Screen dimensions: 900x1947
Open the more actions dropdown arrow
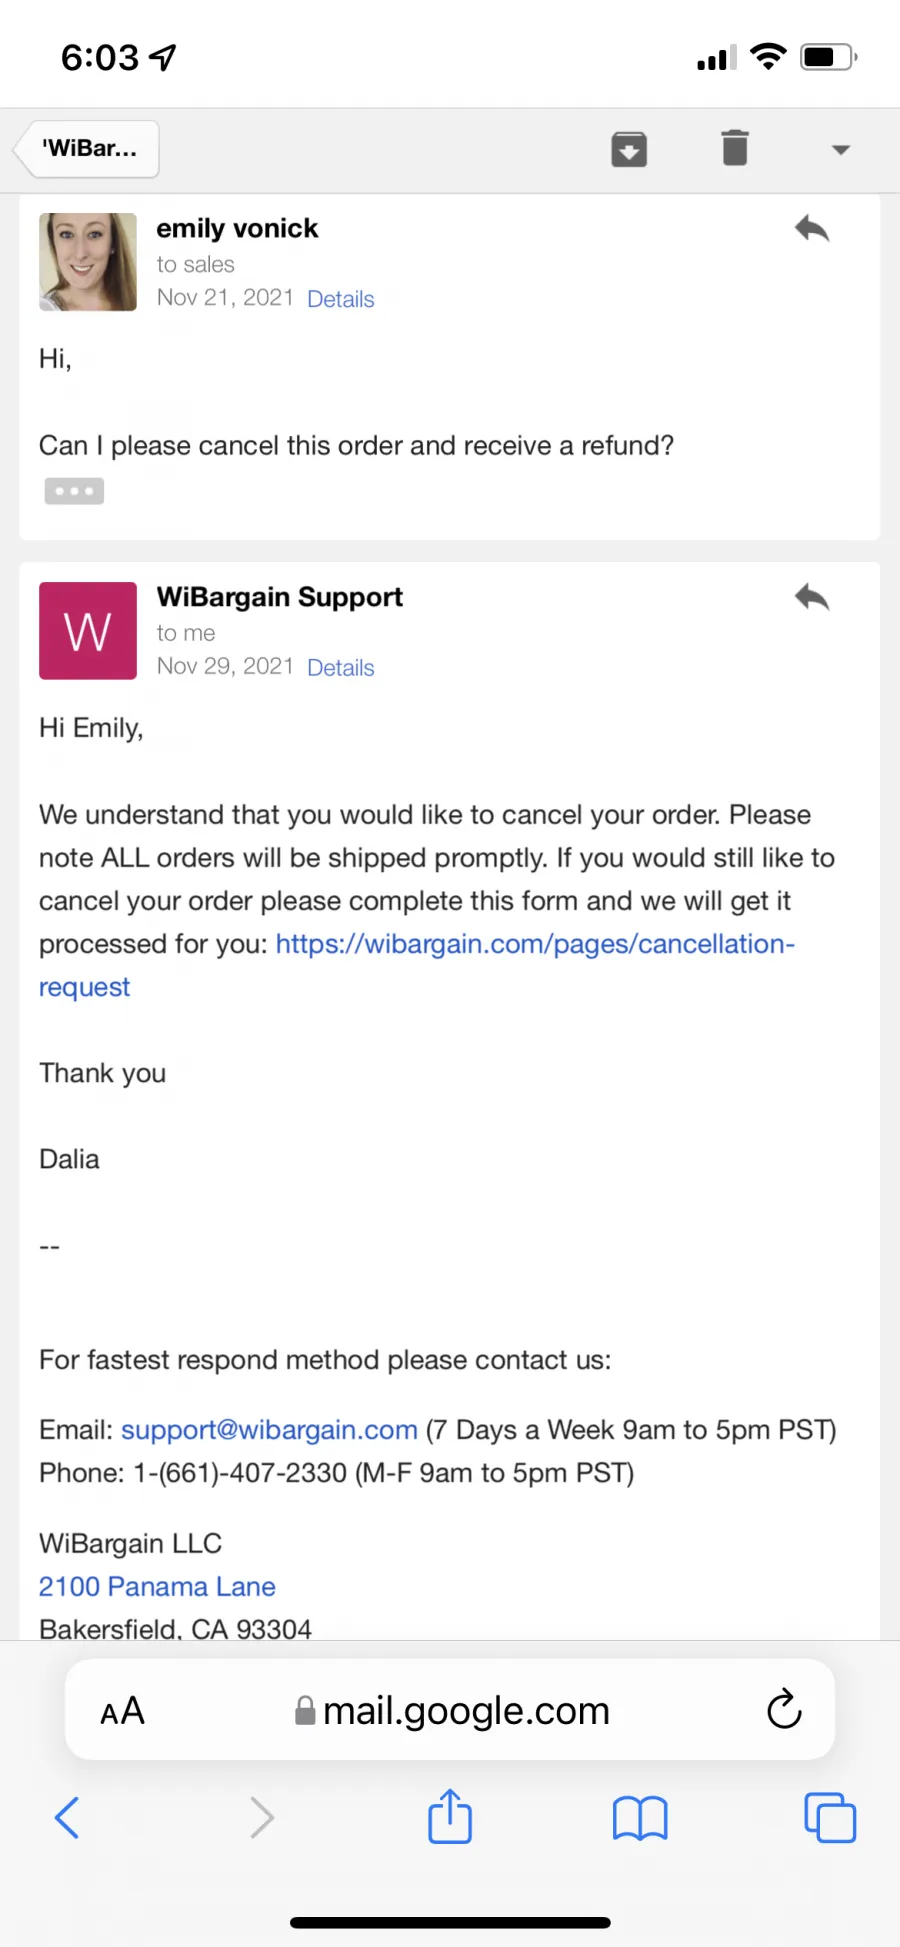[841, 150]
